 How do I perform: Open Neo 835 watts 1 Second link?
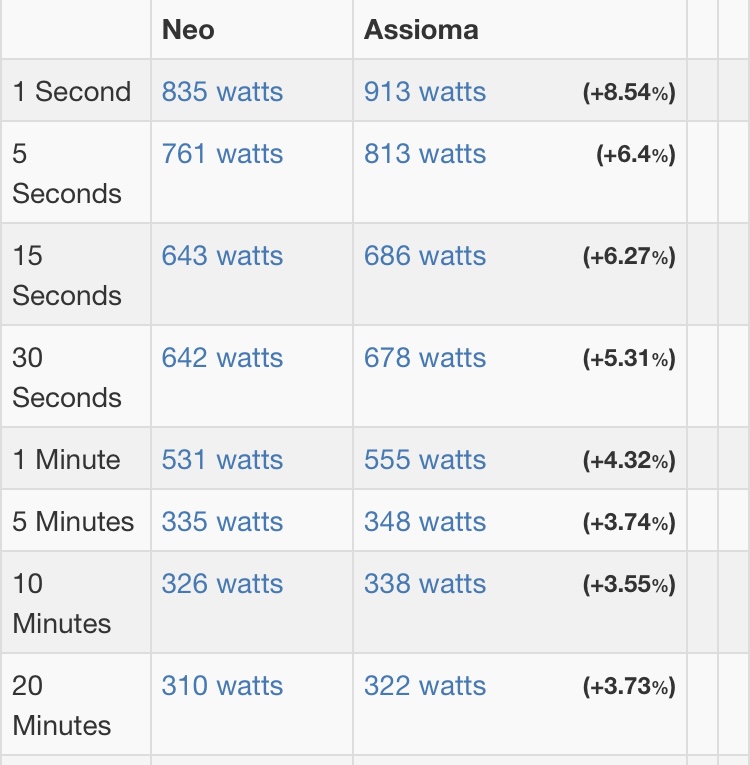[x=222, y=91]
